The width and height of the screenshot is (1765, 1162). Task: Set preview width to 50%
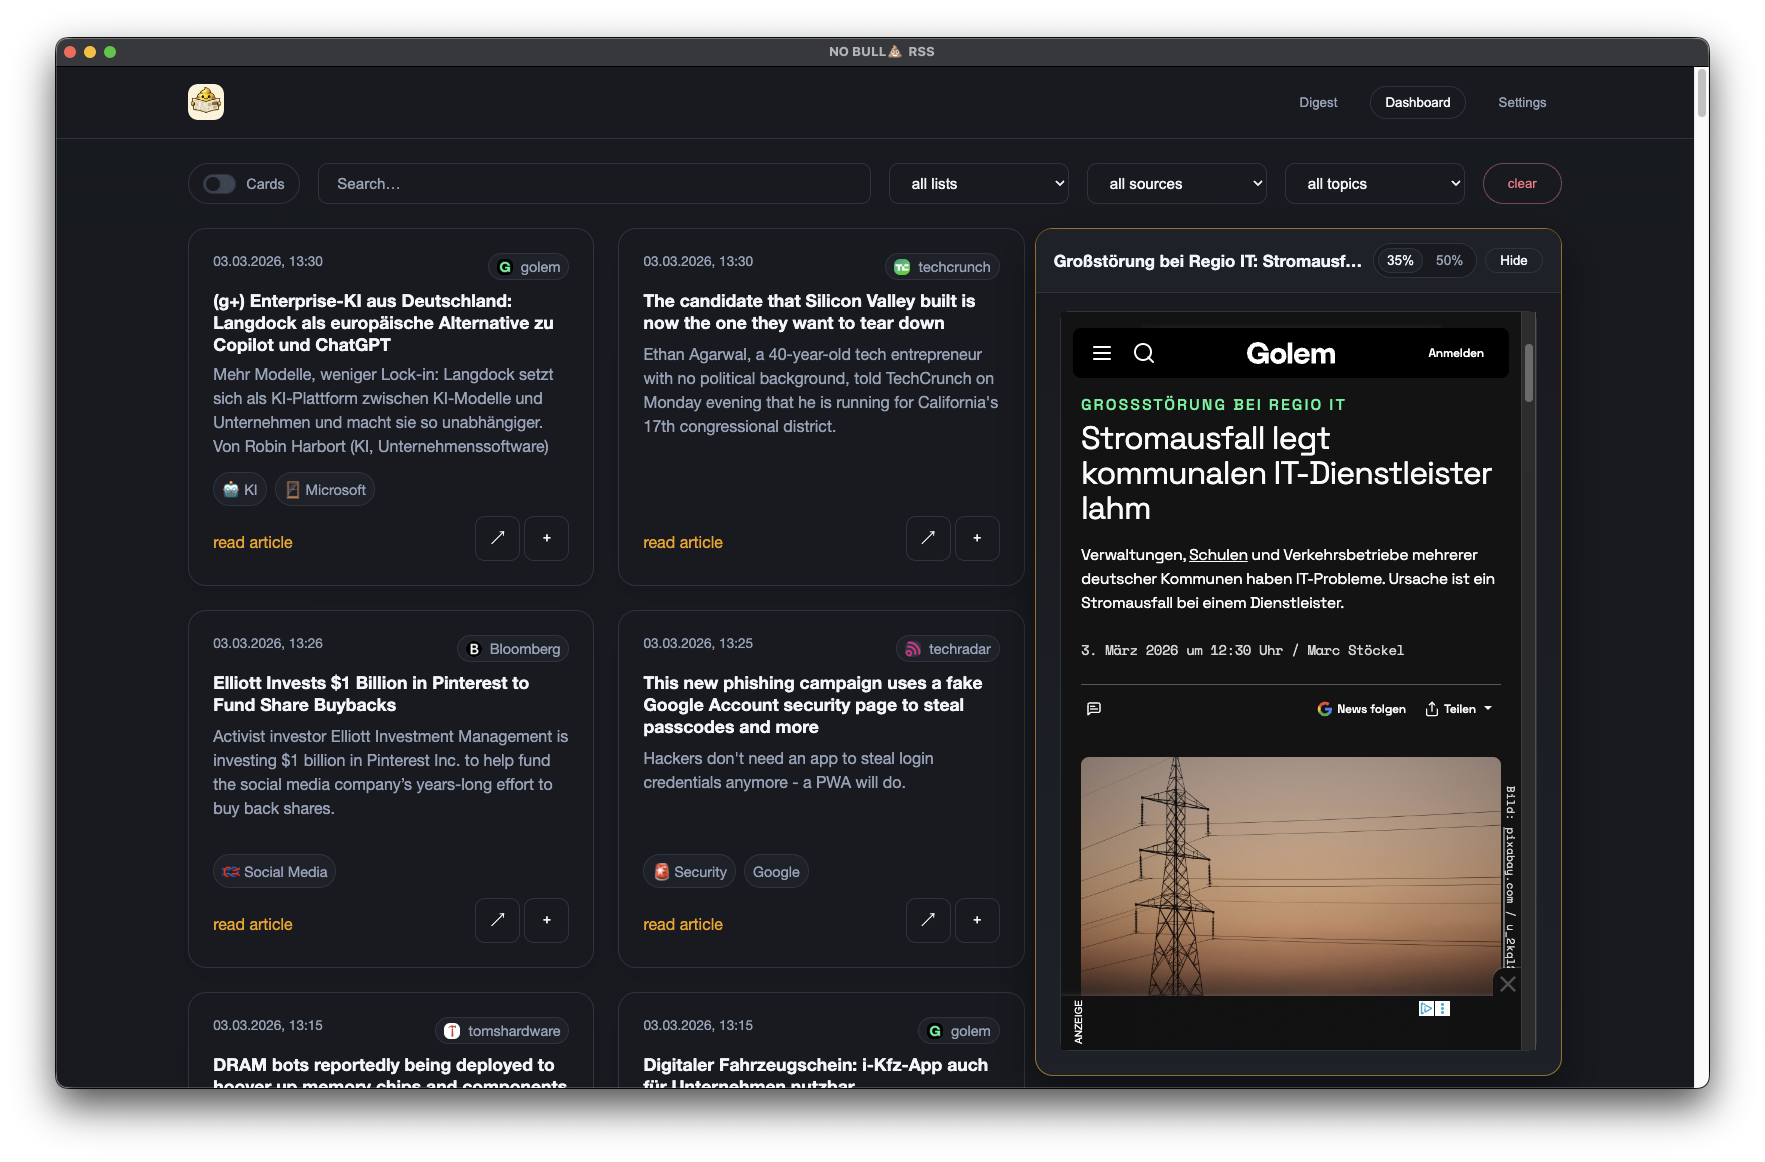pos(1449,261)
